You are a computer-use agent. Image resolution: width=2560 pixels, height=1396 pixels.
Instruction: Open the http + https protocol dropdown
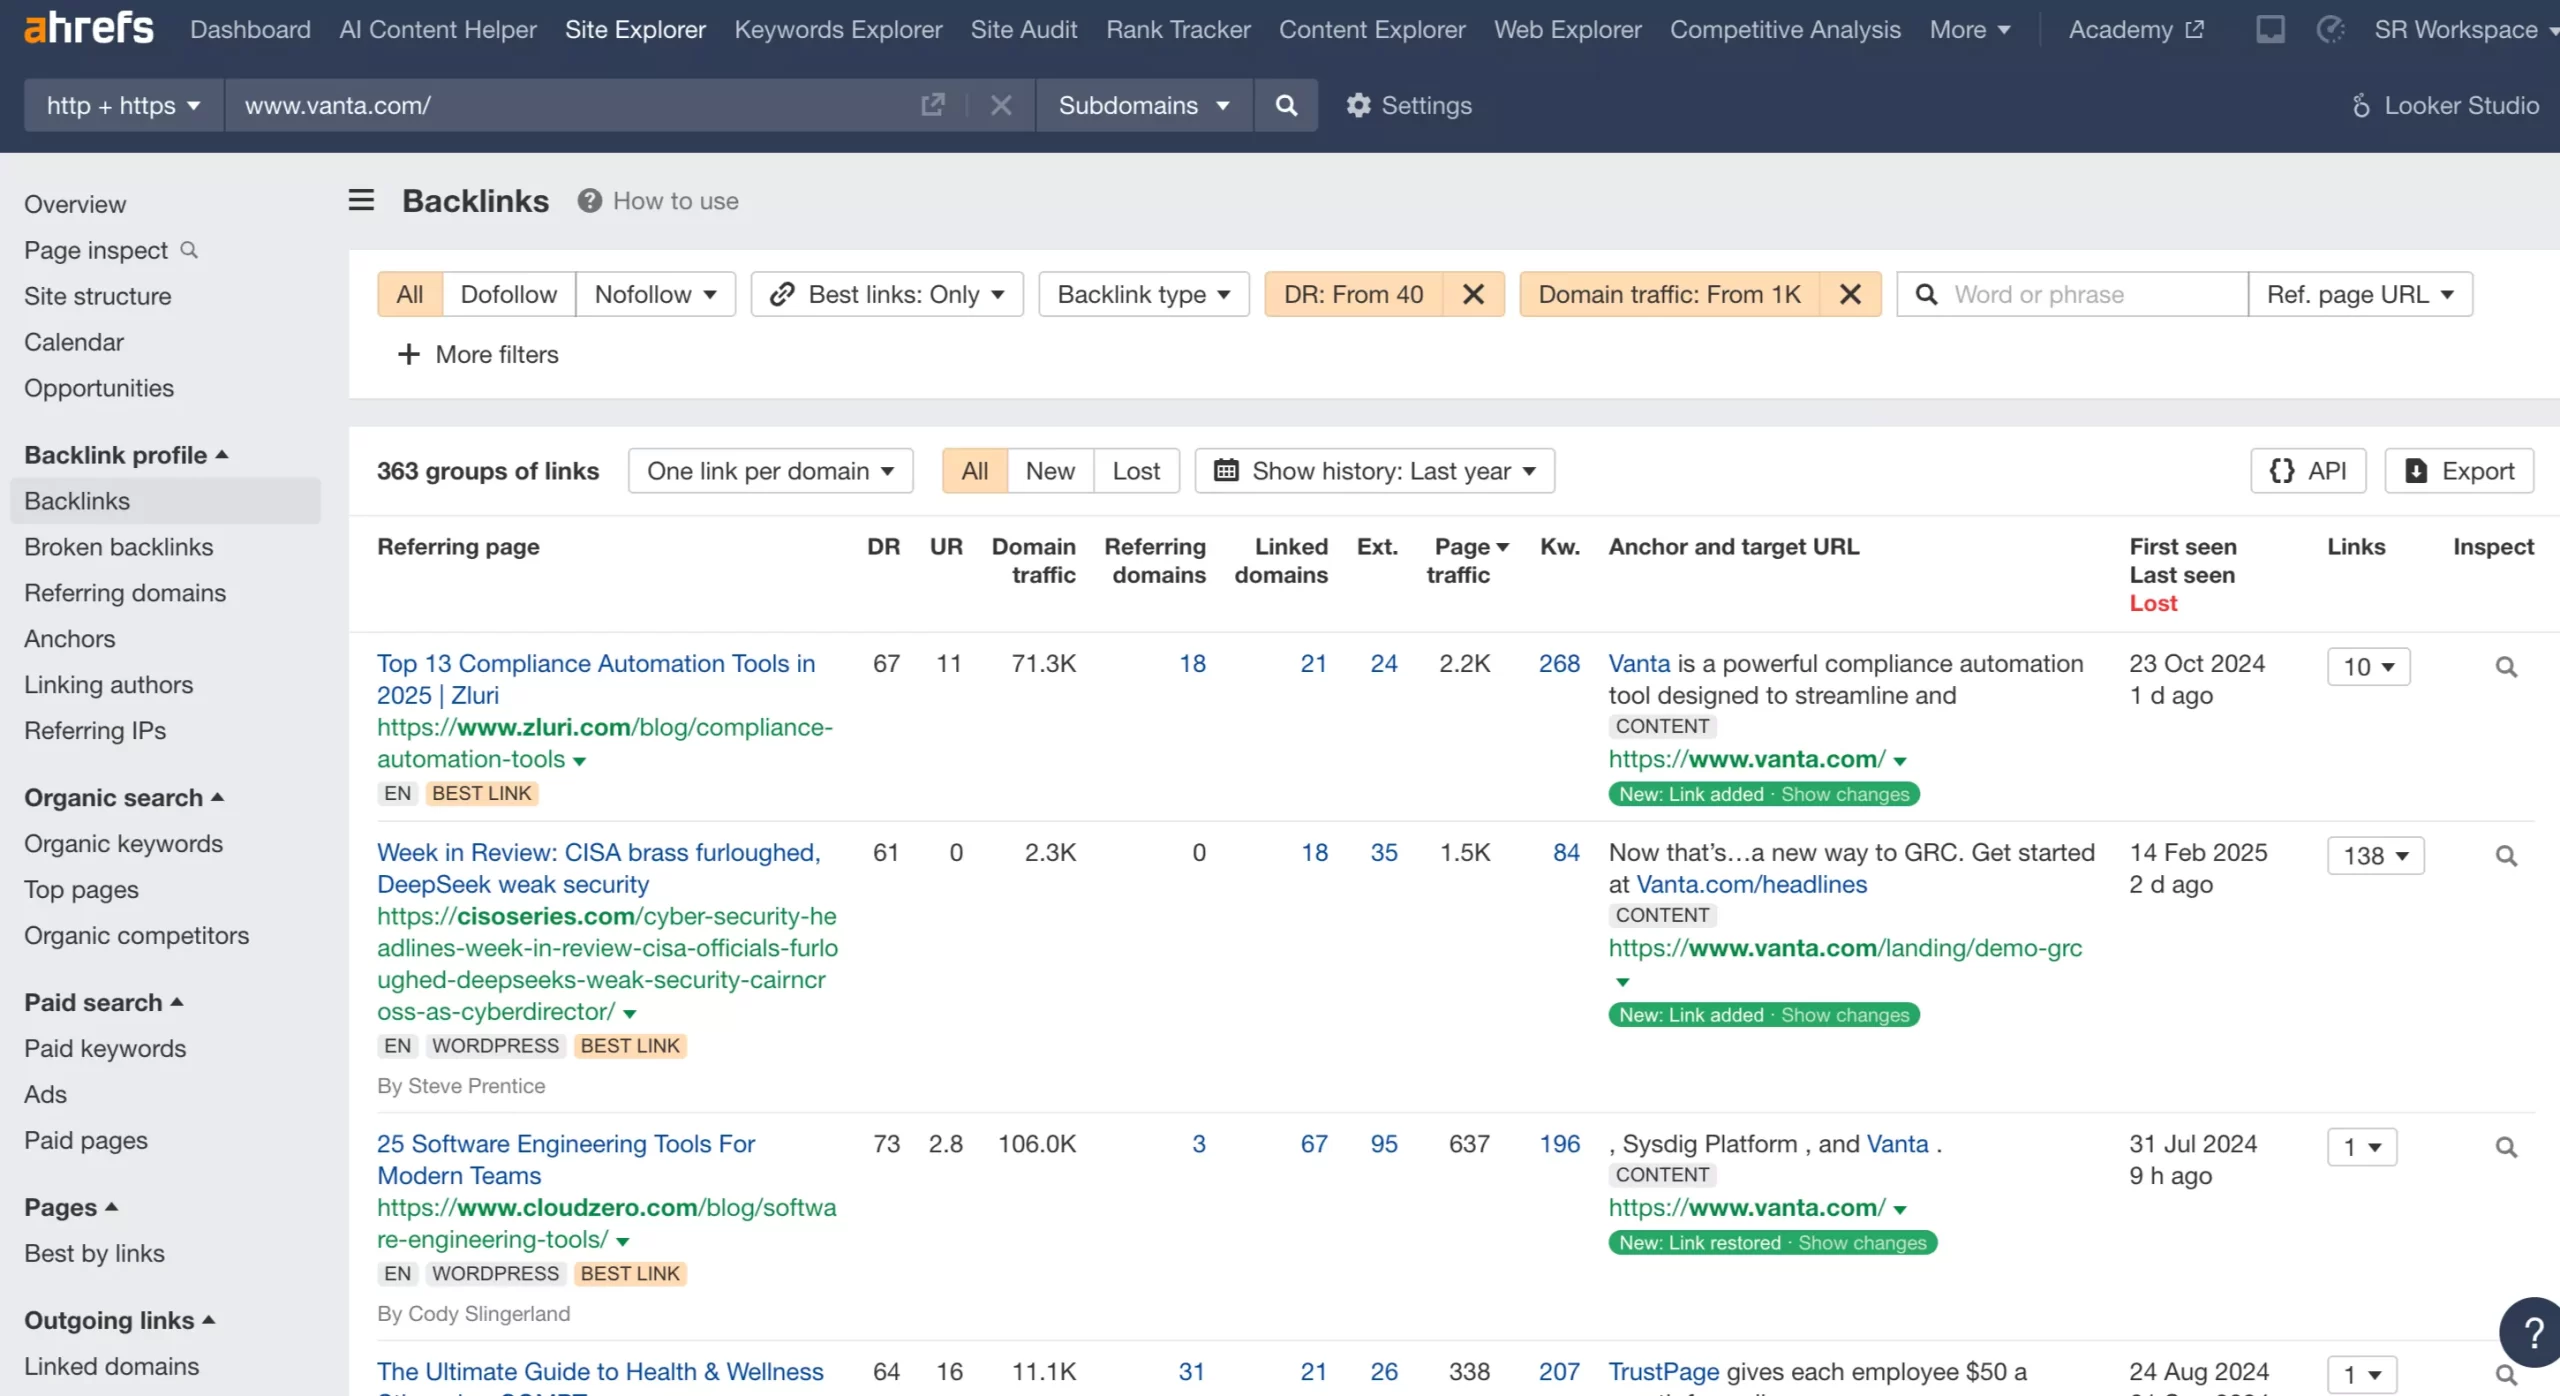click(124, 105)
